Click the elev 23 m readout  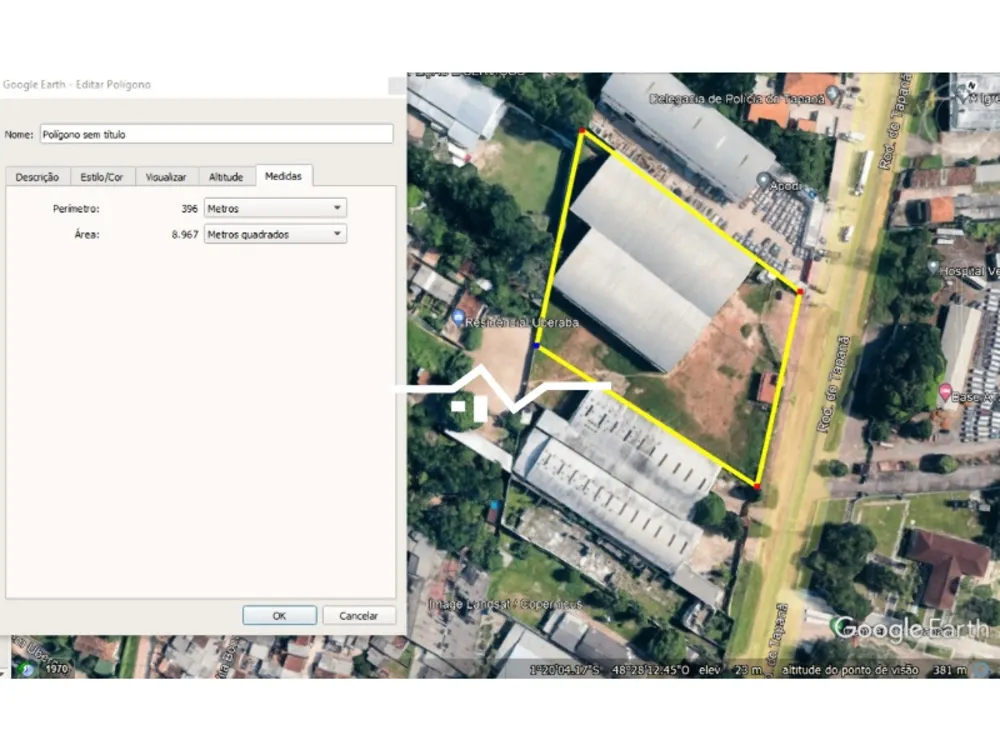pyautogui.click(x=730, y=670)
